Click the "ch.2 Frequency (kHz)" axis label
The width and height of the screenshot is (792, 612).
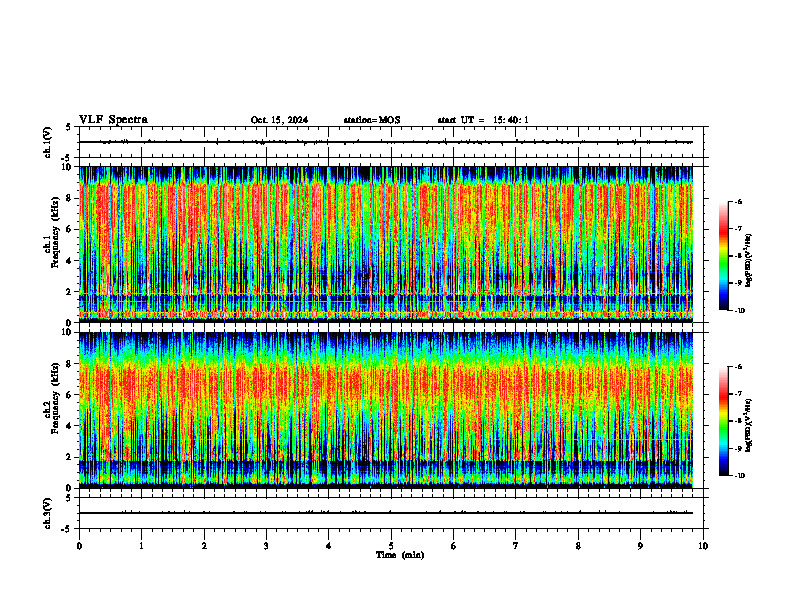coord(52,397)
